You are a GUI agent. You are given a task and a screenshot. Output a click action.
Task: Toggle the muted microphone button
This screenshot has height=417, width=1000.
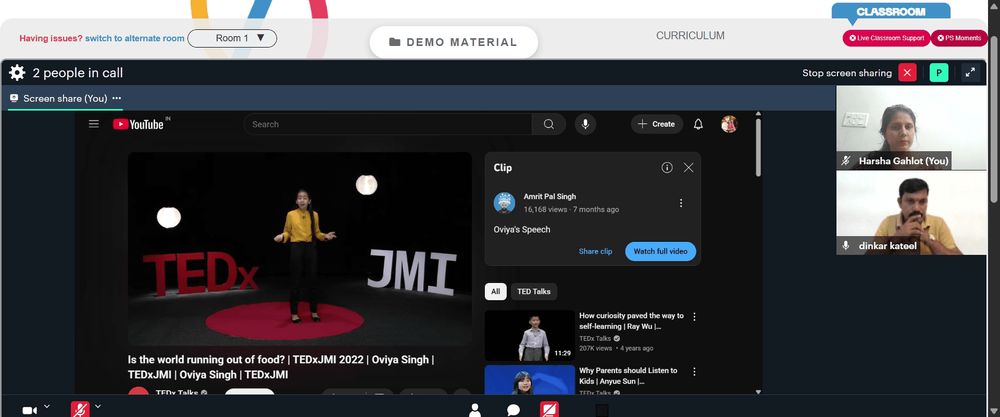tap(80, 410)
